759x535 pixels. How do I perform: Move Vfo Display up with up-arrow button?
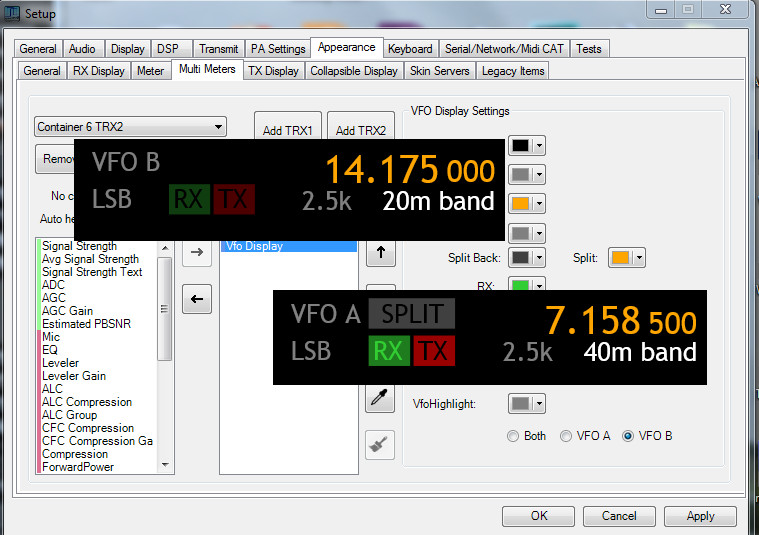pos(380,252)
